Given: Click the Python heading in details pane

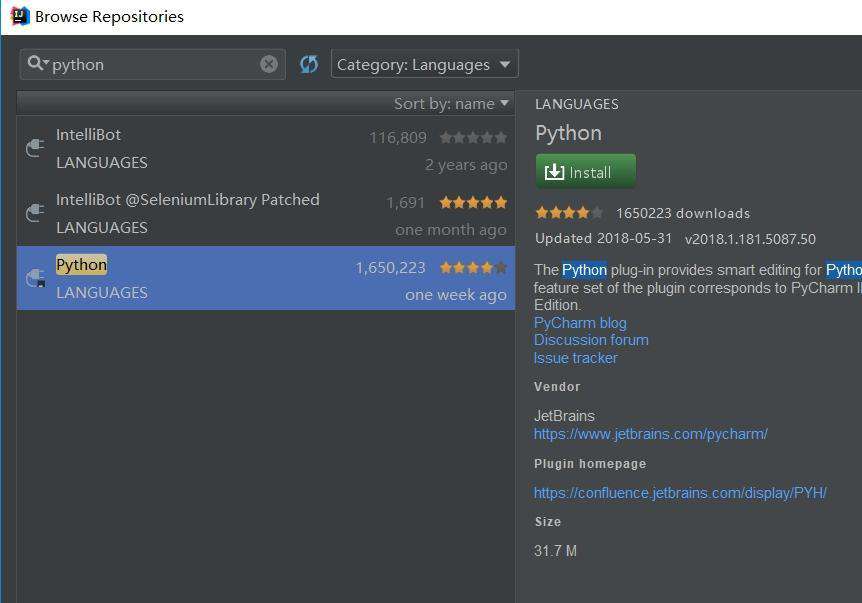Looking at the screenshot, I should pos(568,134).
